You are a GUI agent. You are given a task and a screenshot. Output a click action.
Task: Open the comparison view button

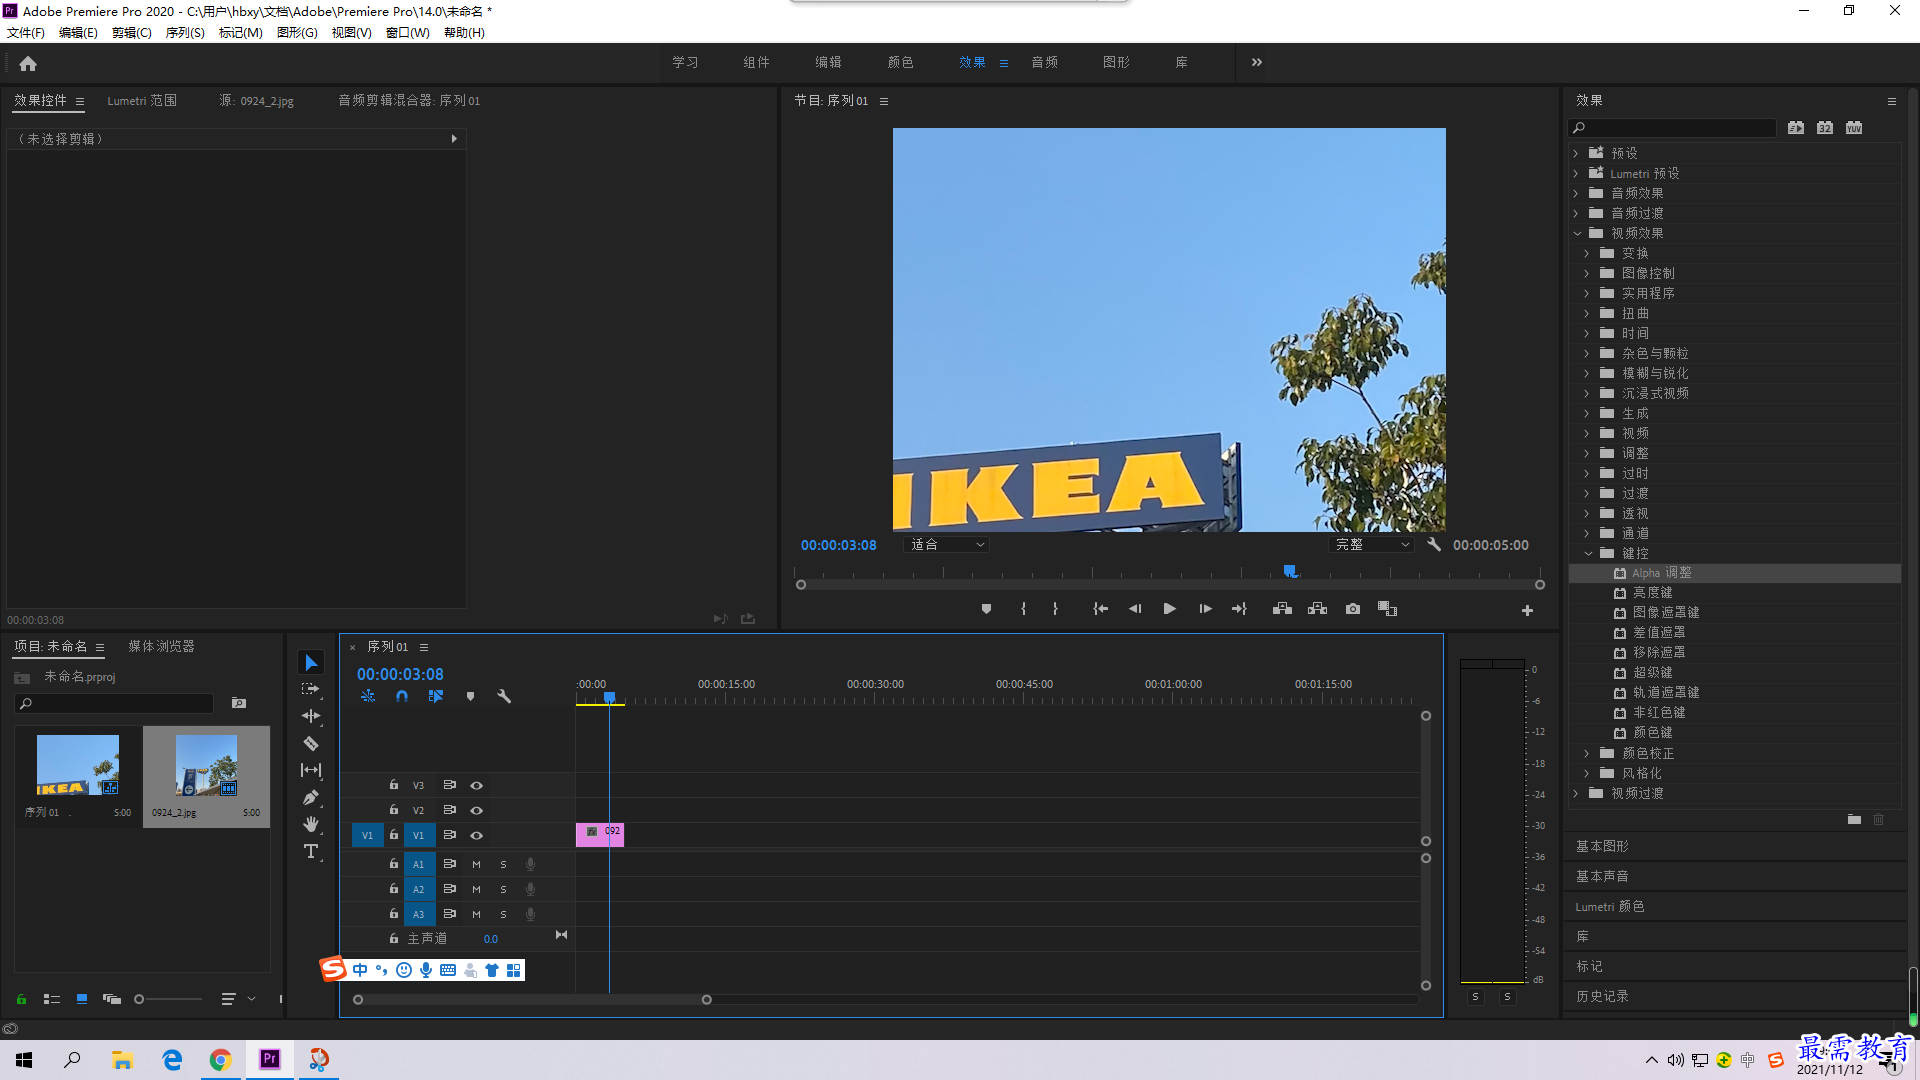tap(1387, 609)
